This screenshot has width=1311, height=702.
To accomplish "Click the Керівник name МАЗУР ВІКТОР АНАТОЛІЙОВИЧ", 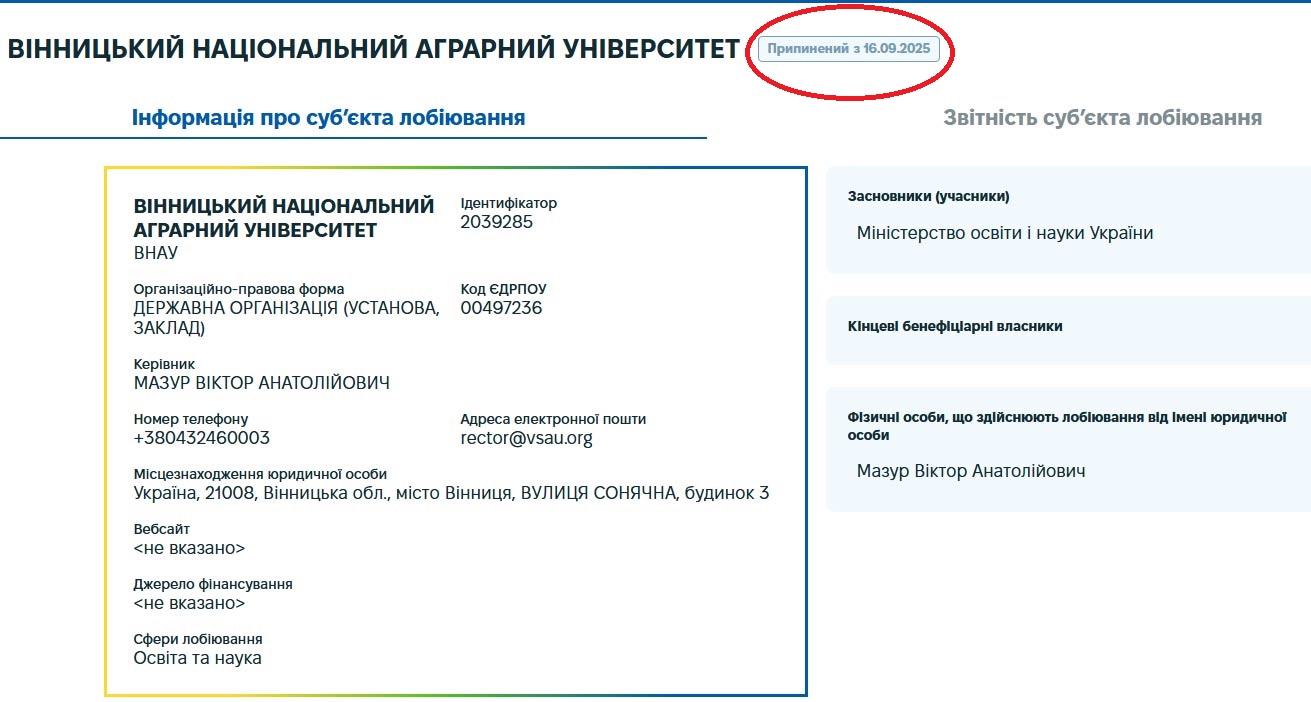I will (x=261, y=383).
